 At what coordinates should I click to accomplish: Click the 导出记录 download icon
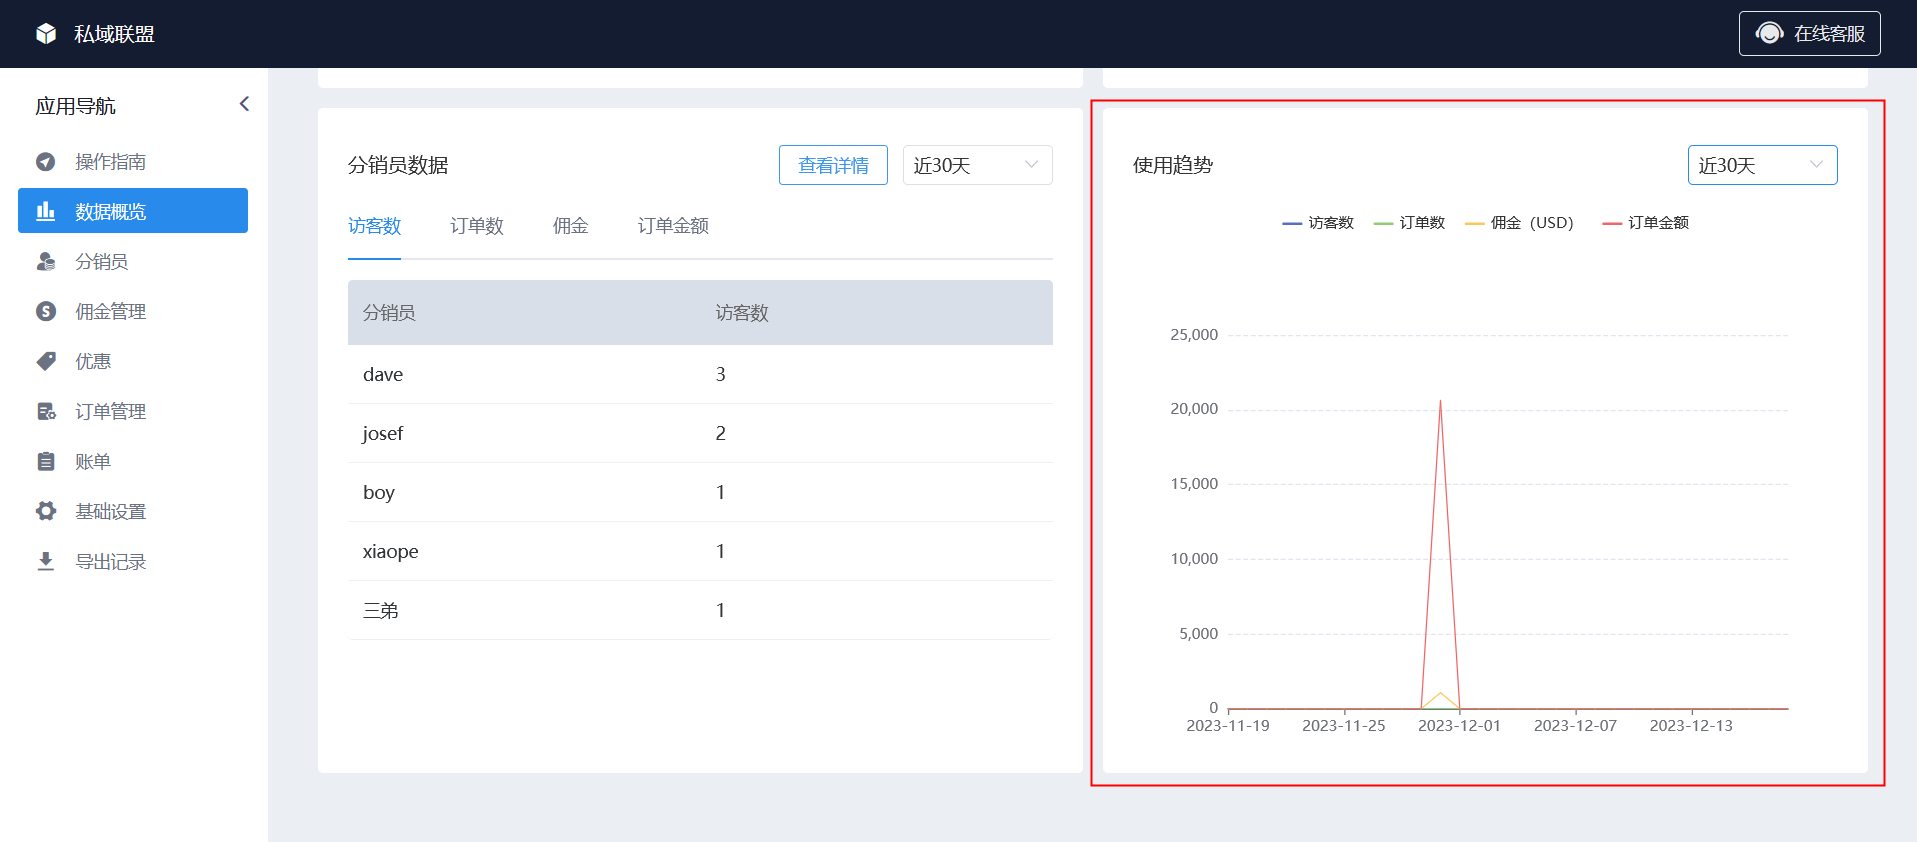46,562
